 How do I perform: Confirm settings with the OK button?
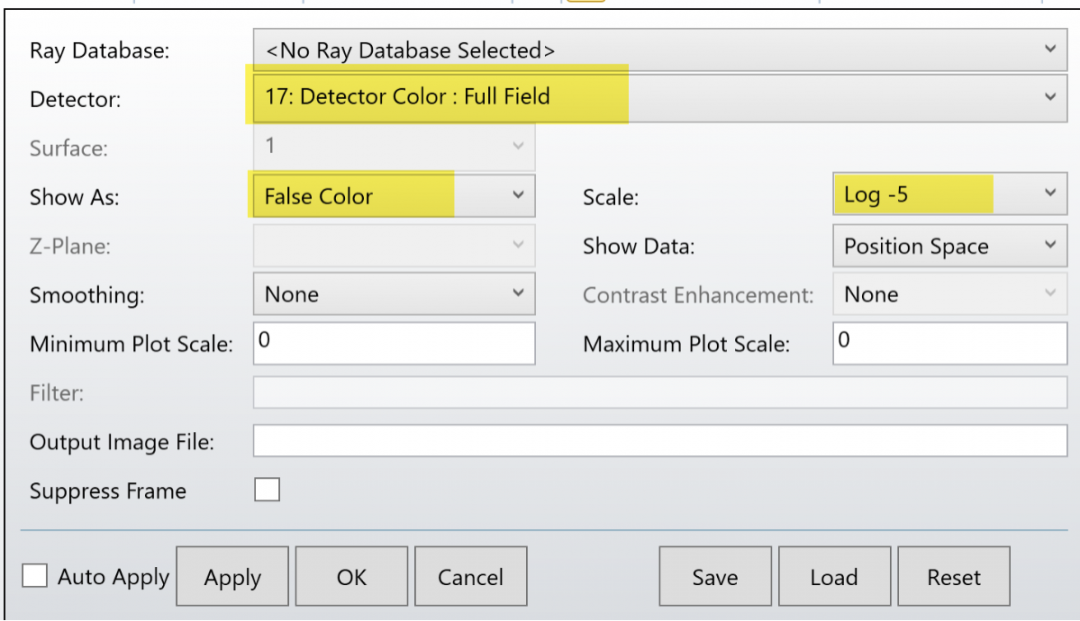point(351,576)
